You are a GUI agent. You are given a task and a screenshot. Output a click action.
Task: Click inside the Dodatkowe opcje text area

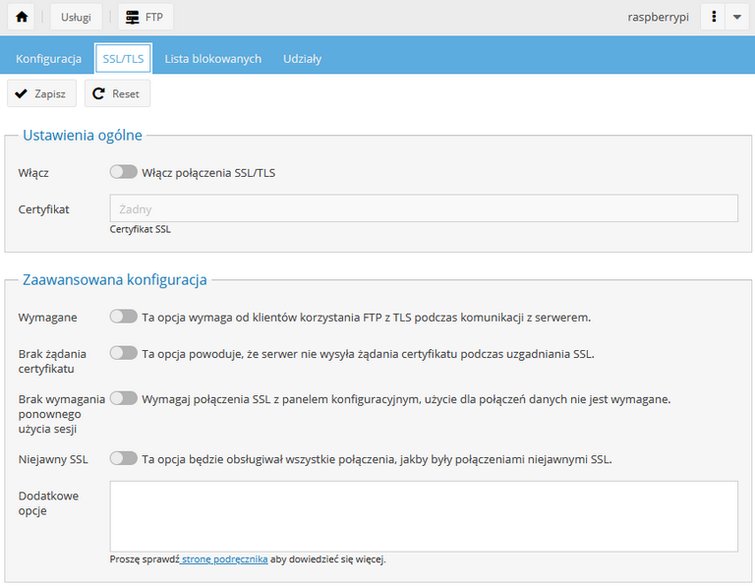pos(424,516)
